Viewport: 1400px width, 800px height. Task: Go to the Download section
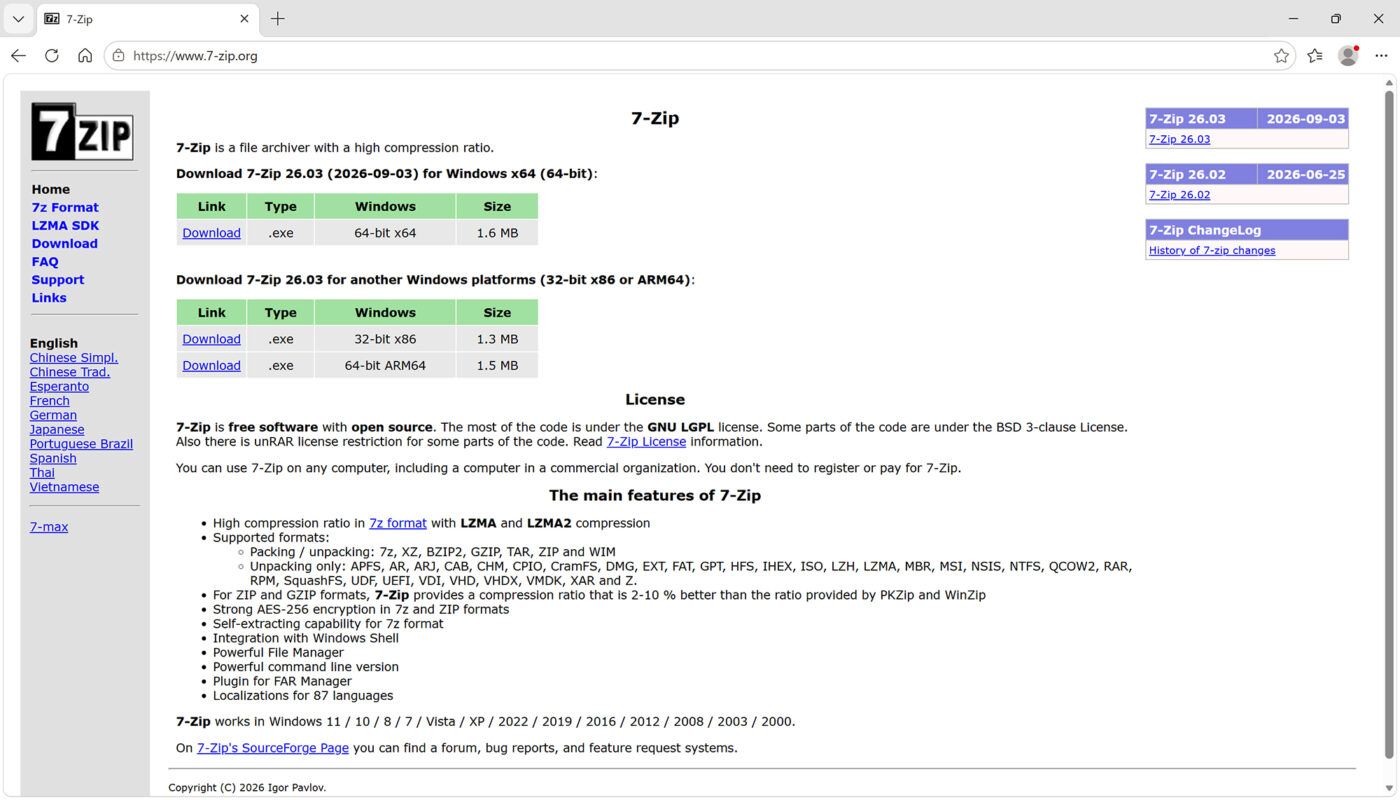(64, 244)
